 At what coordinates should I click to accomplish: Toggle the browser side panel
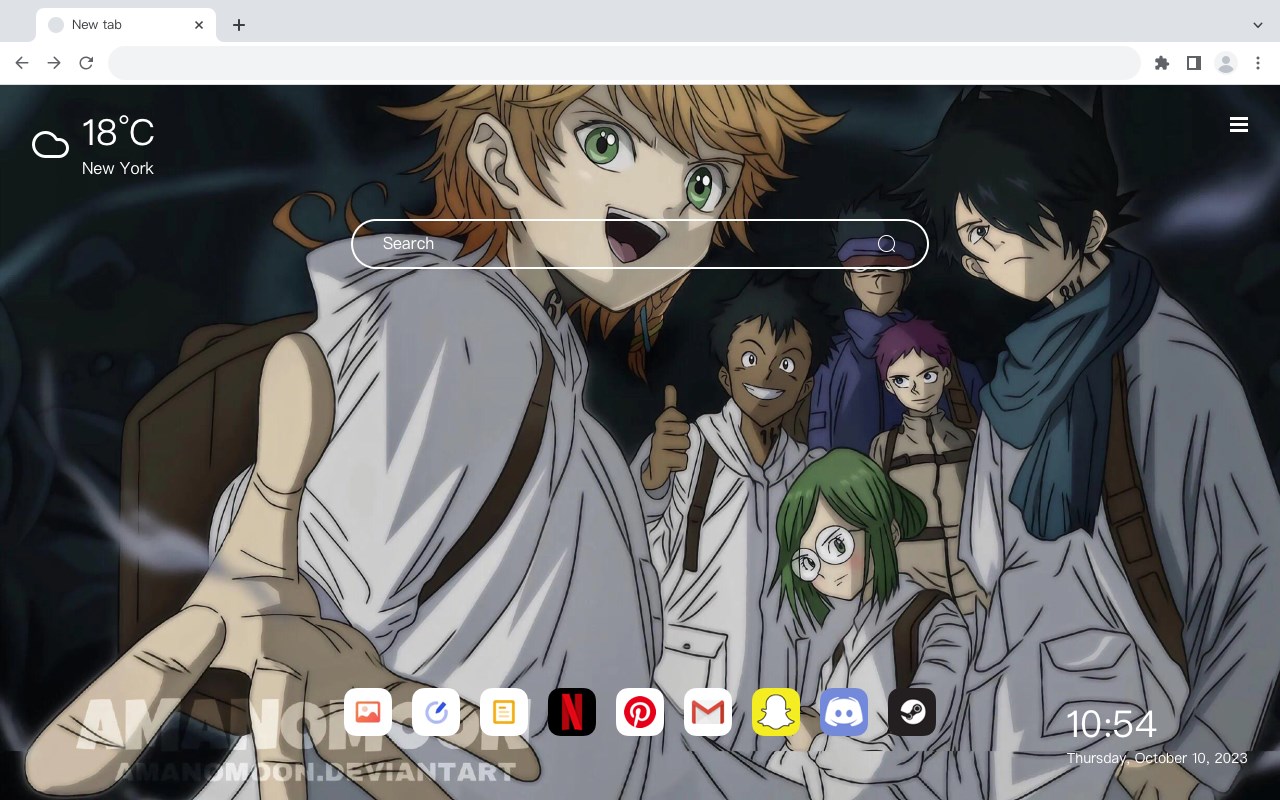point(1193,63)
